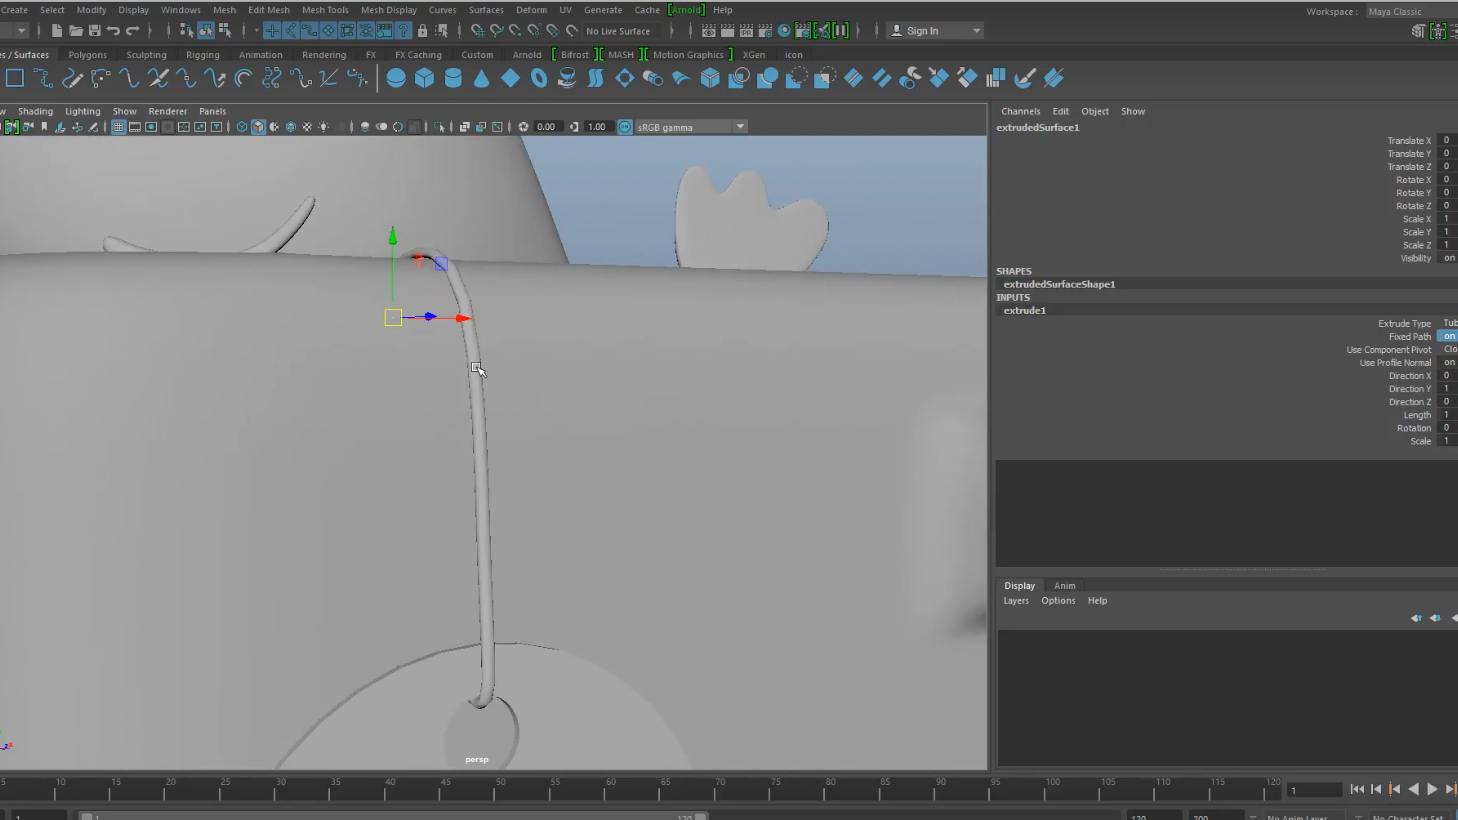
Task: Click the NURBS cube shelf icon
Action: (424, 78)
